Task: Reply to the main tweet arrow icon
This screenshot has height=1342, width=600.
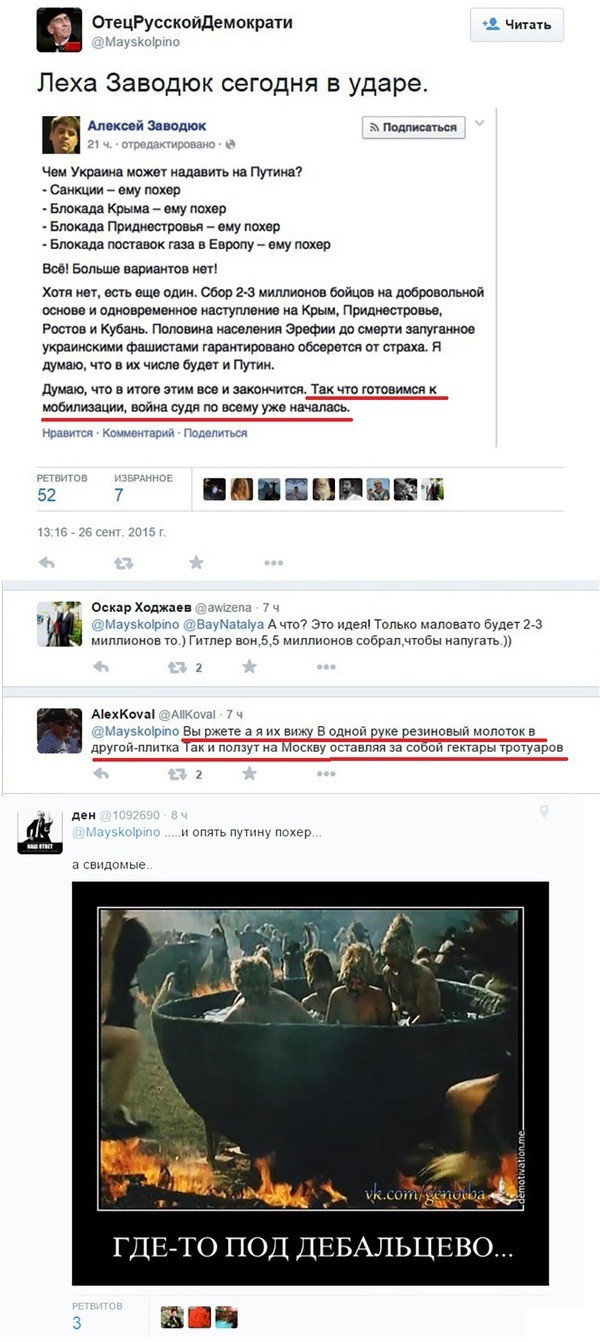Action: (46, 563)
